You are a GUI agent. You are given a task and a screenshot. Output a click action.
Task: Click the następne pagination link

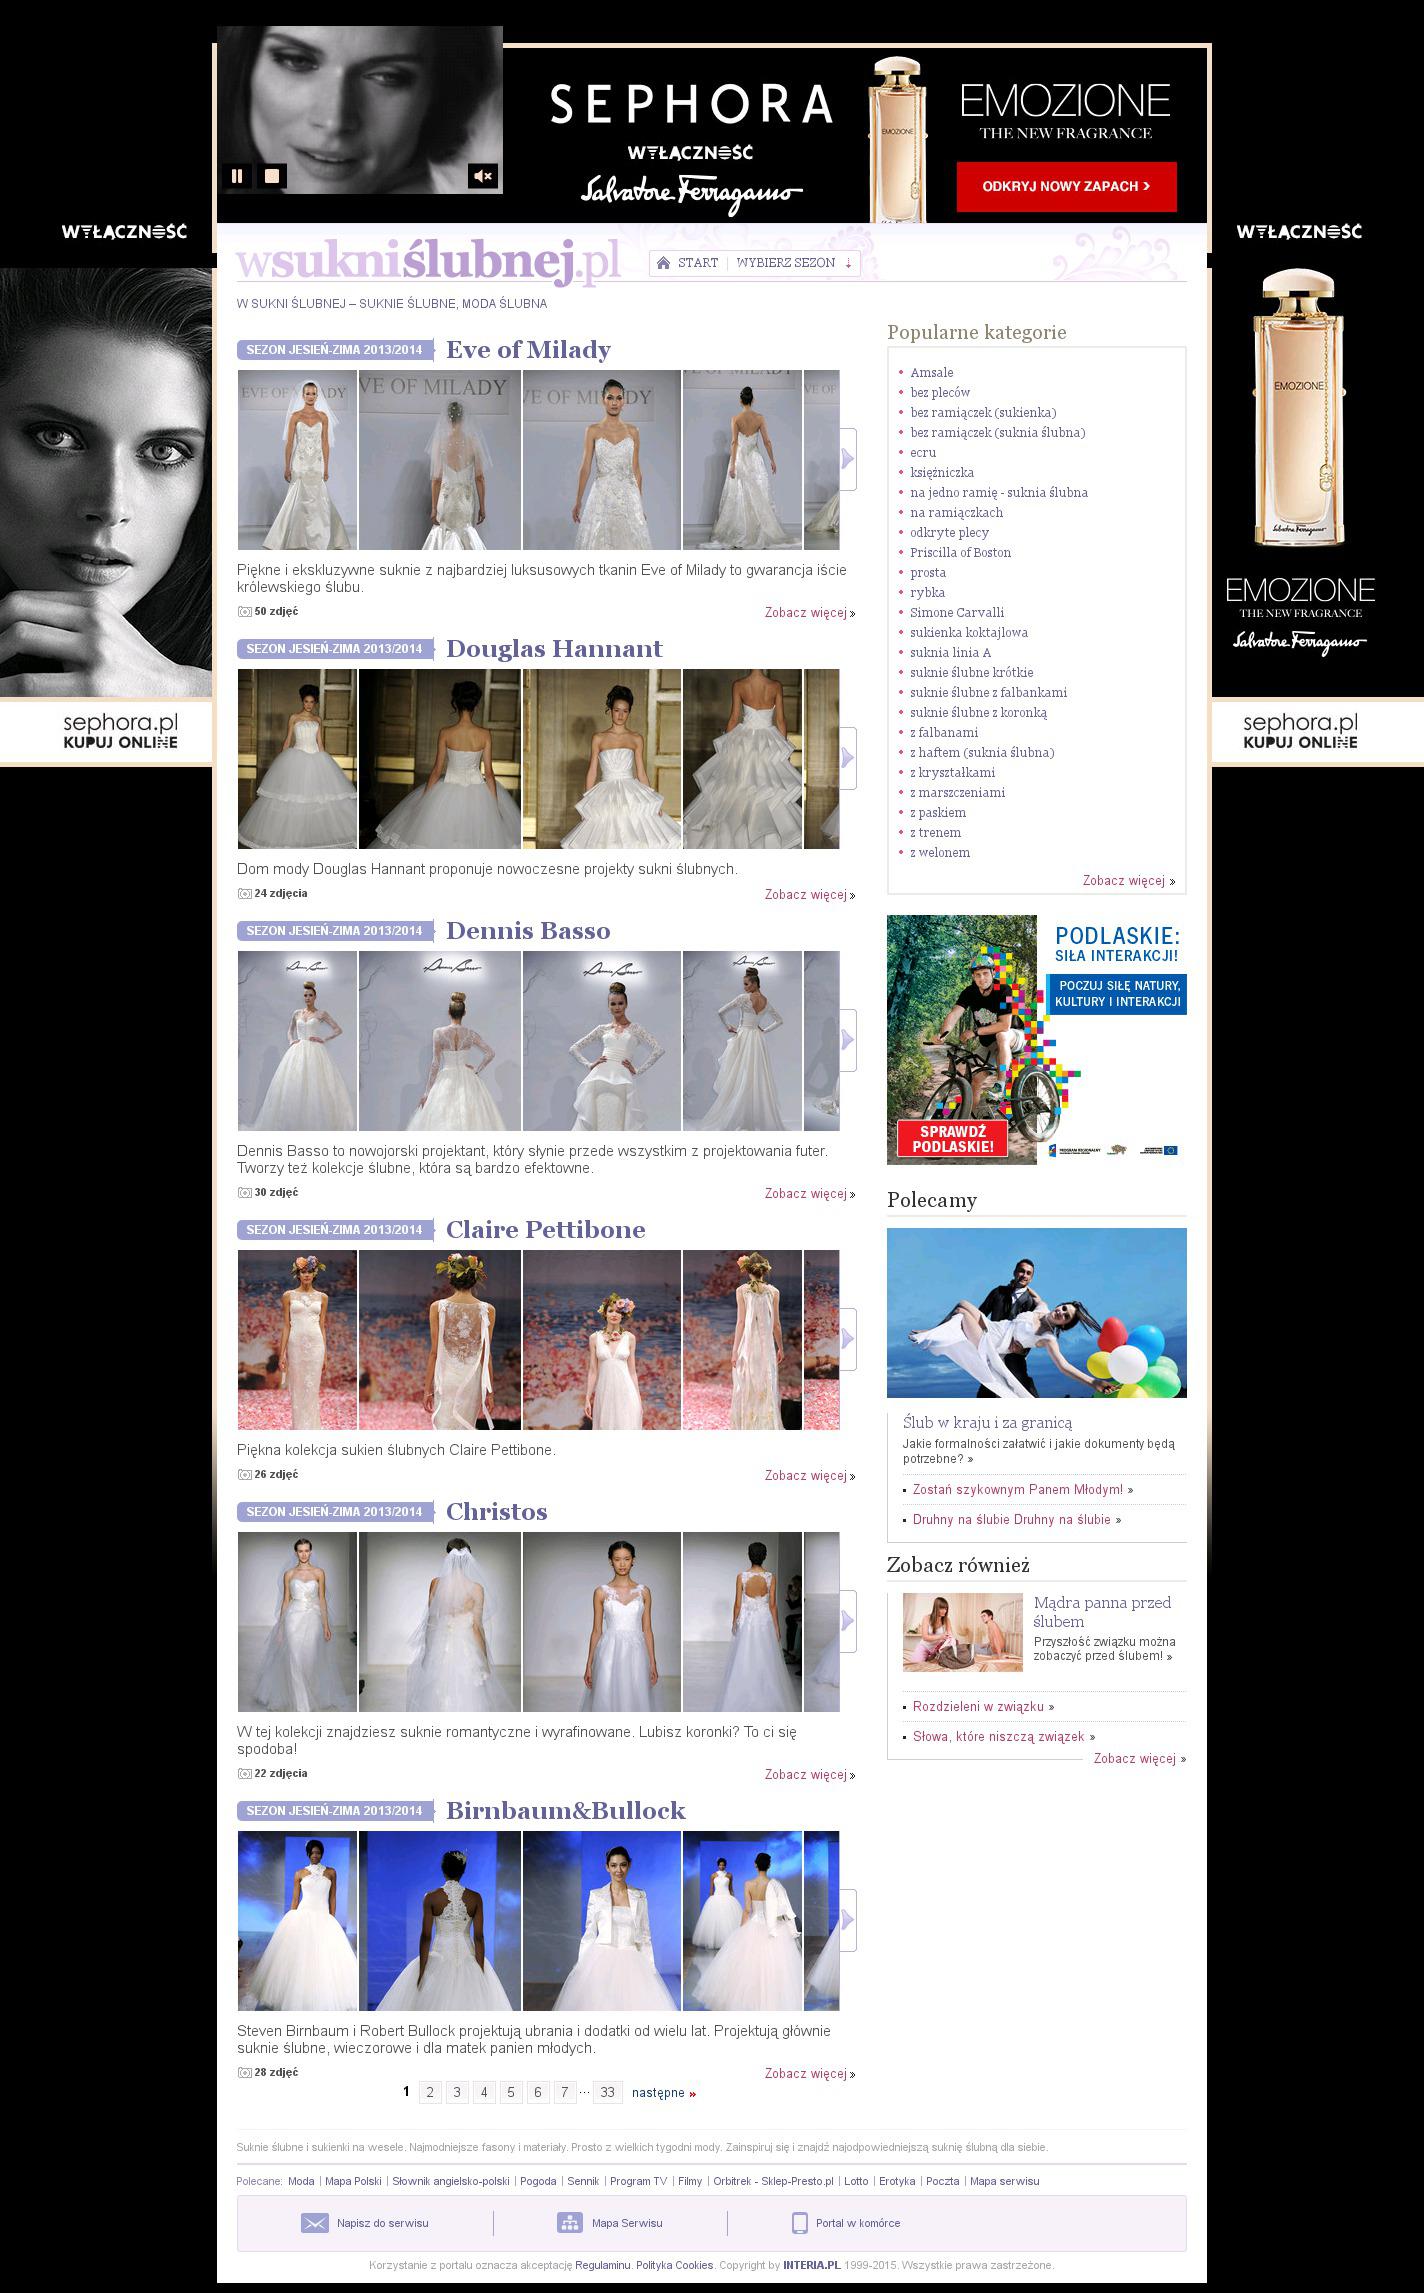coord(663,2092)
